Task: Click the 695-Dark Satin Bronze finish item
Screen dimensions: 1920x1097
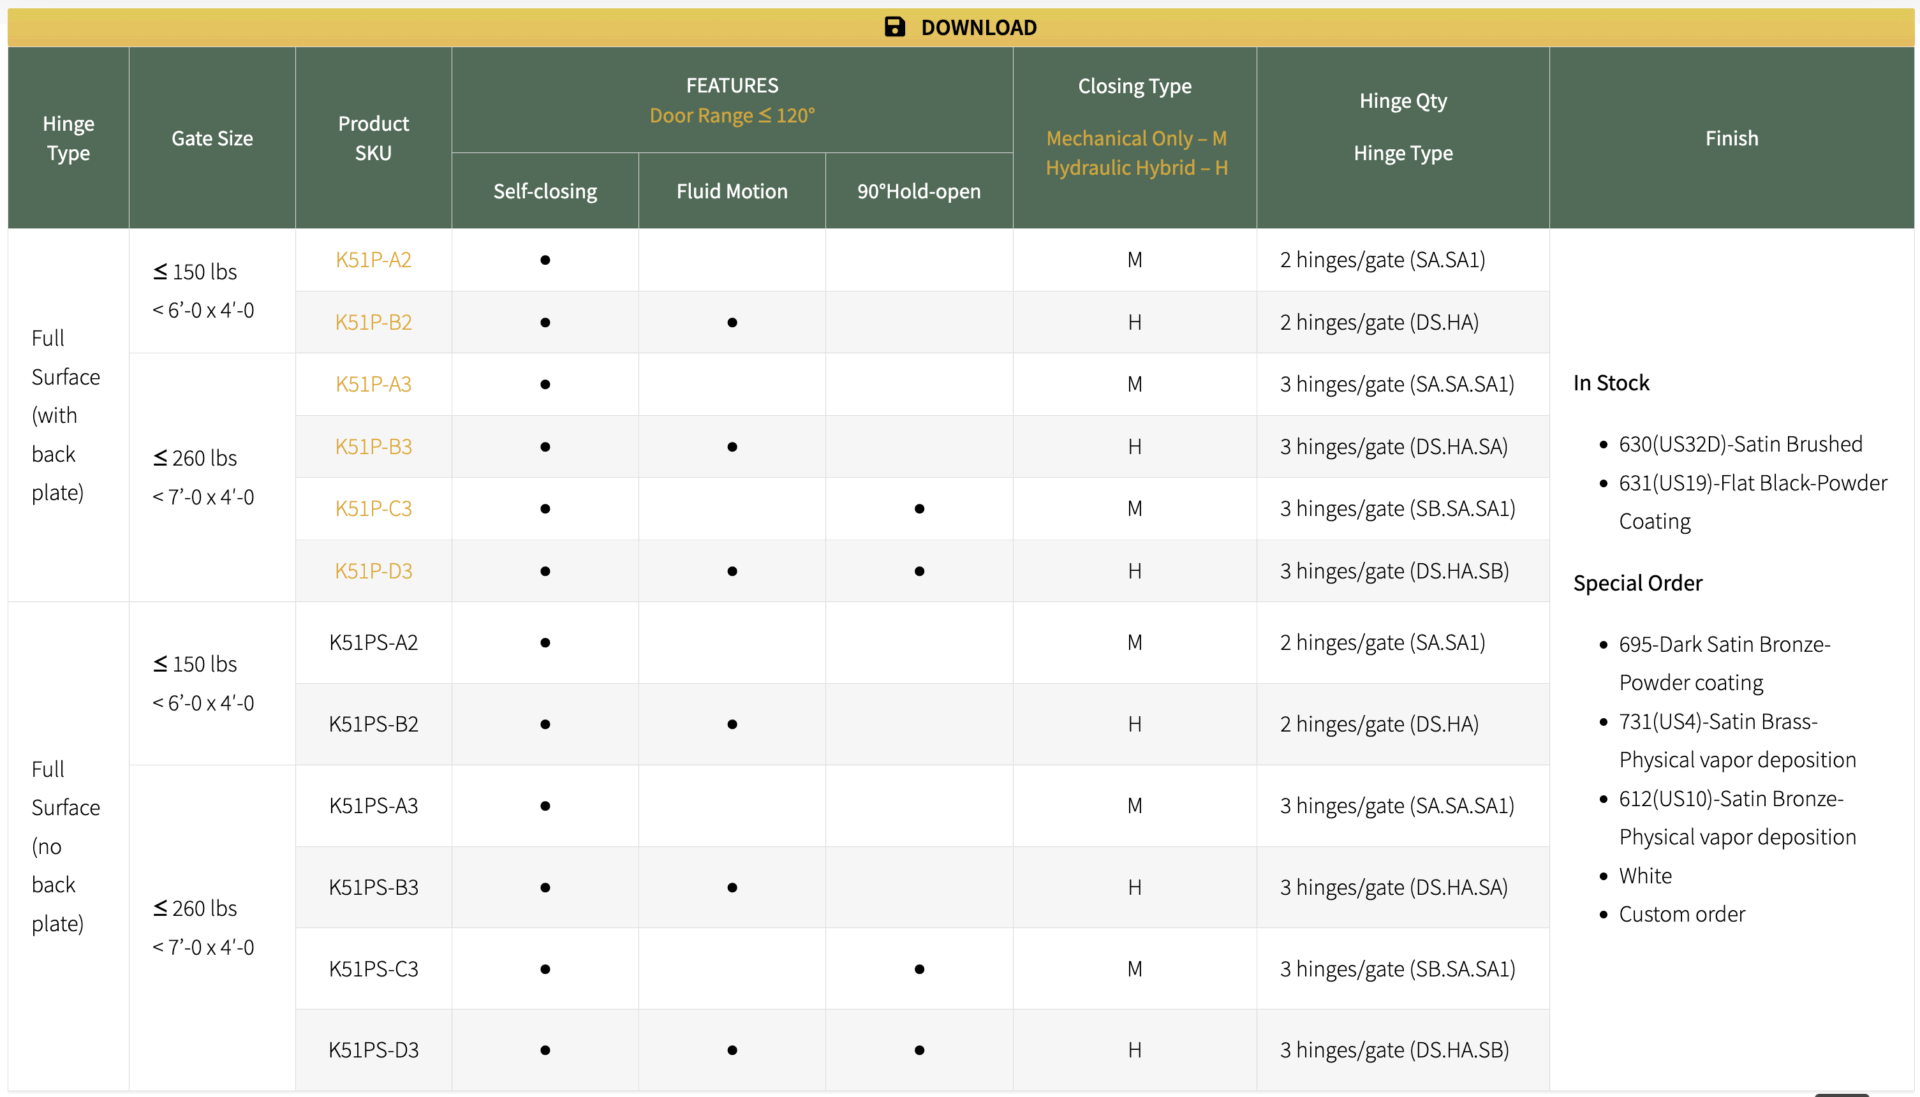Action: coord(1724,663)
